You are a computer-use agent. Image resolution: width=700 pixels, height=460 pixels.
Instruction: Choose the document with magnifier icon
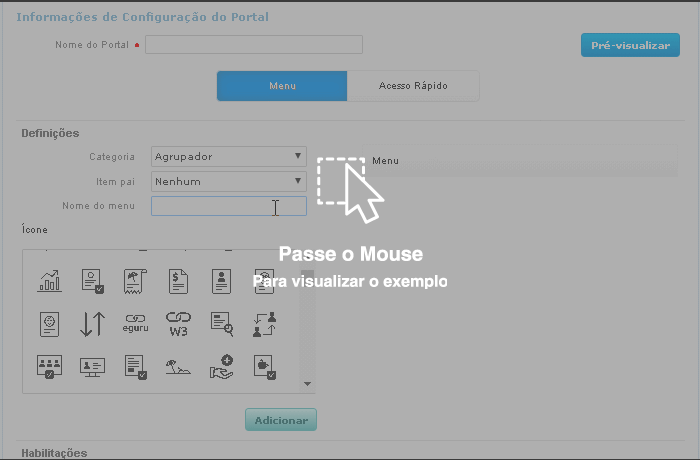click(x=221, y=324)
